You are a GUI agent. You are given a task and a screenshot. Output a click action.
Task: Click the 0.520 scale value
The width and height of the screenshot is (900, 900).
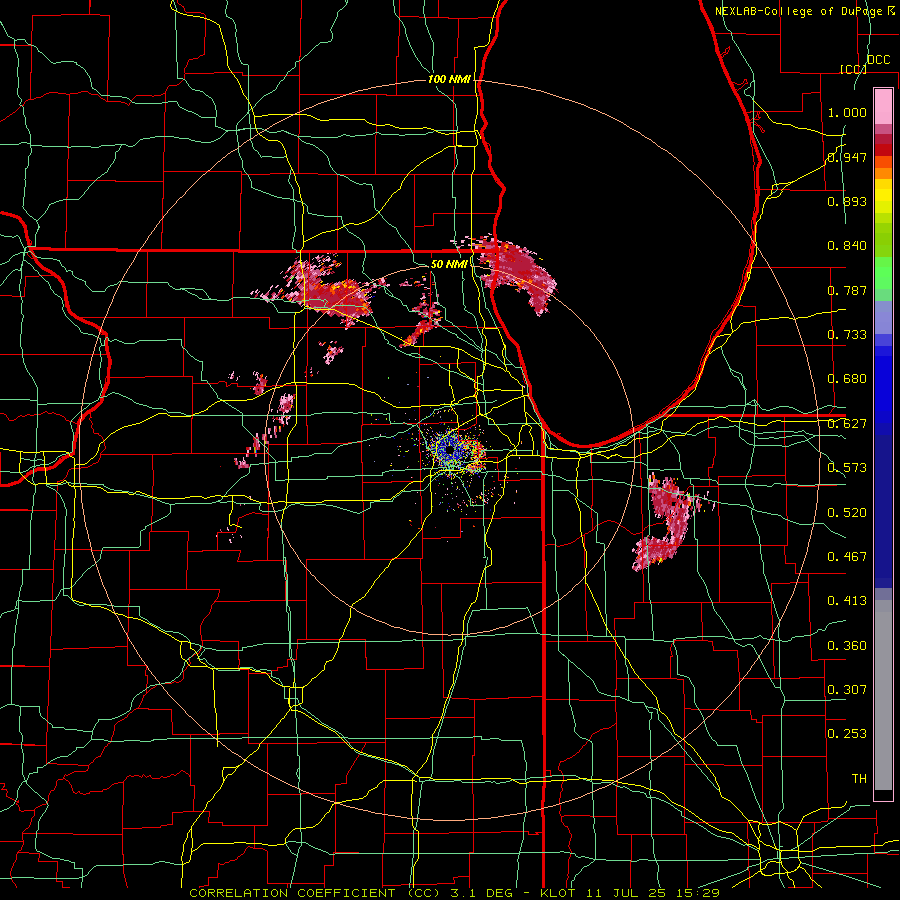[847, 512]
